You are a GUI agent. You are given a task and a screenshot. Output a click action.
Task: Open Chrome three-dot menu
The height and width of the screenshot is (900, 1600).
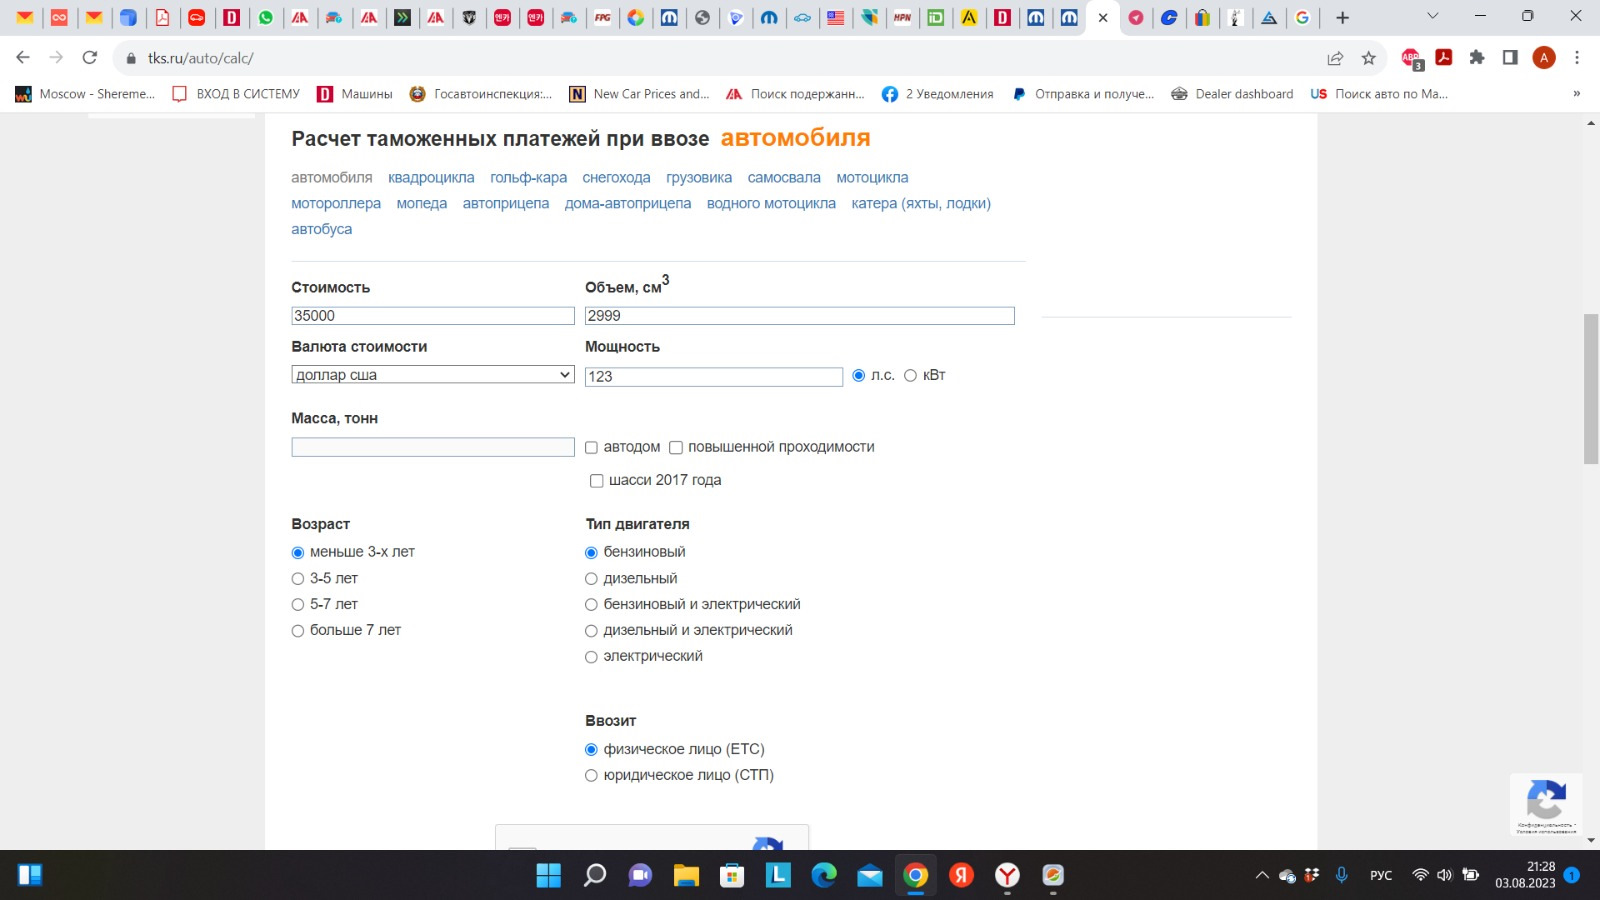point(1577,58)
